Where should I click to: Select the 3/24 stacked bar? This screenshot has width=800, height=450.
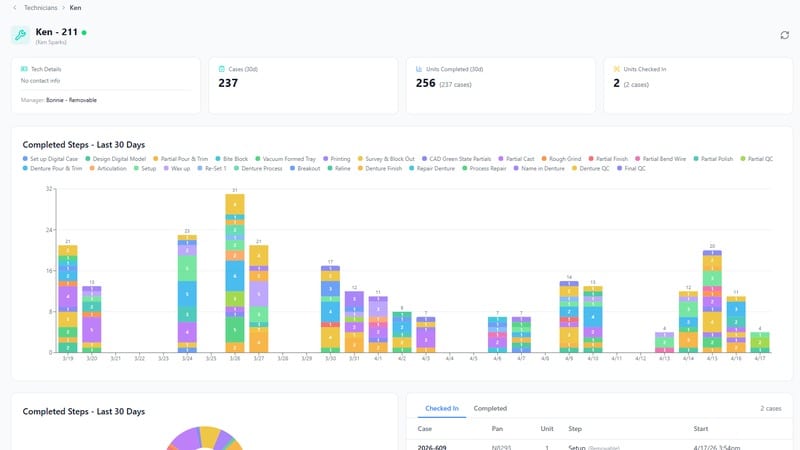click(x=187, y=293)
